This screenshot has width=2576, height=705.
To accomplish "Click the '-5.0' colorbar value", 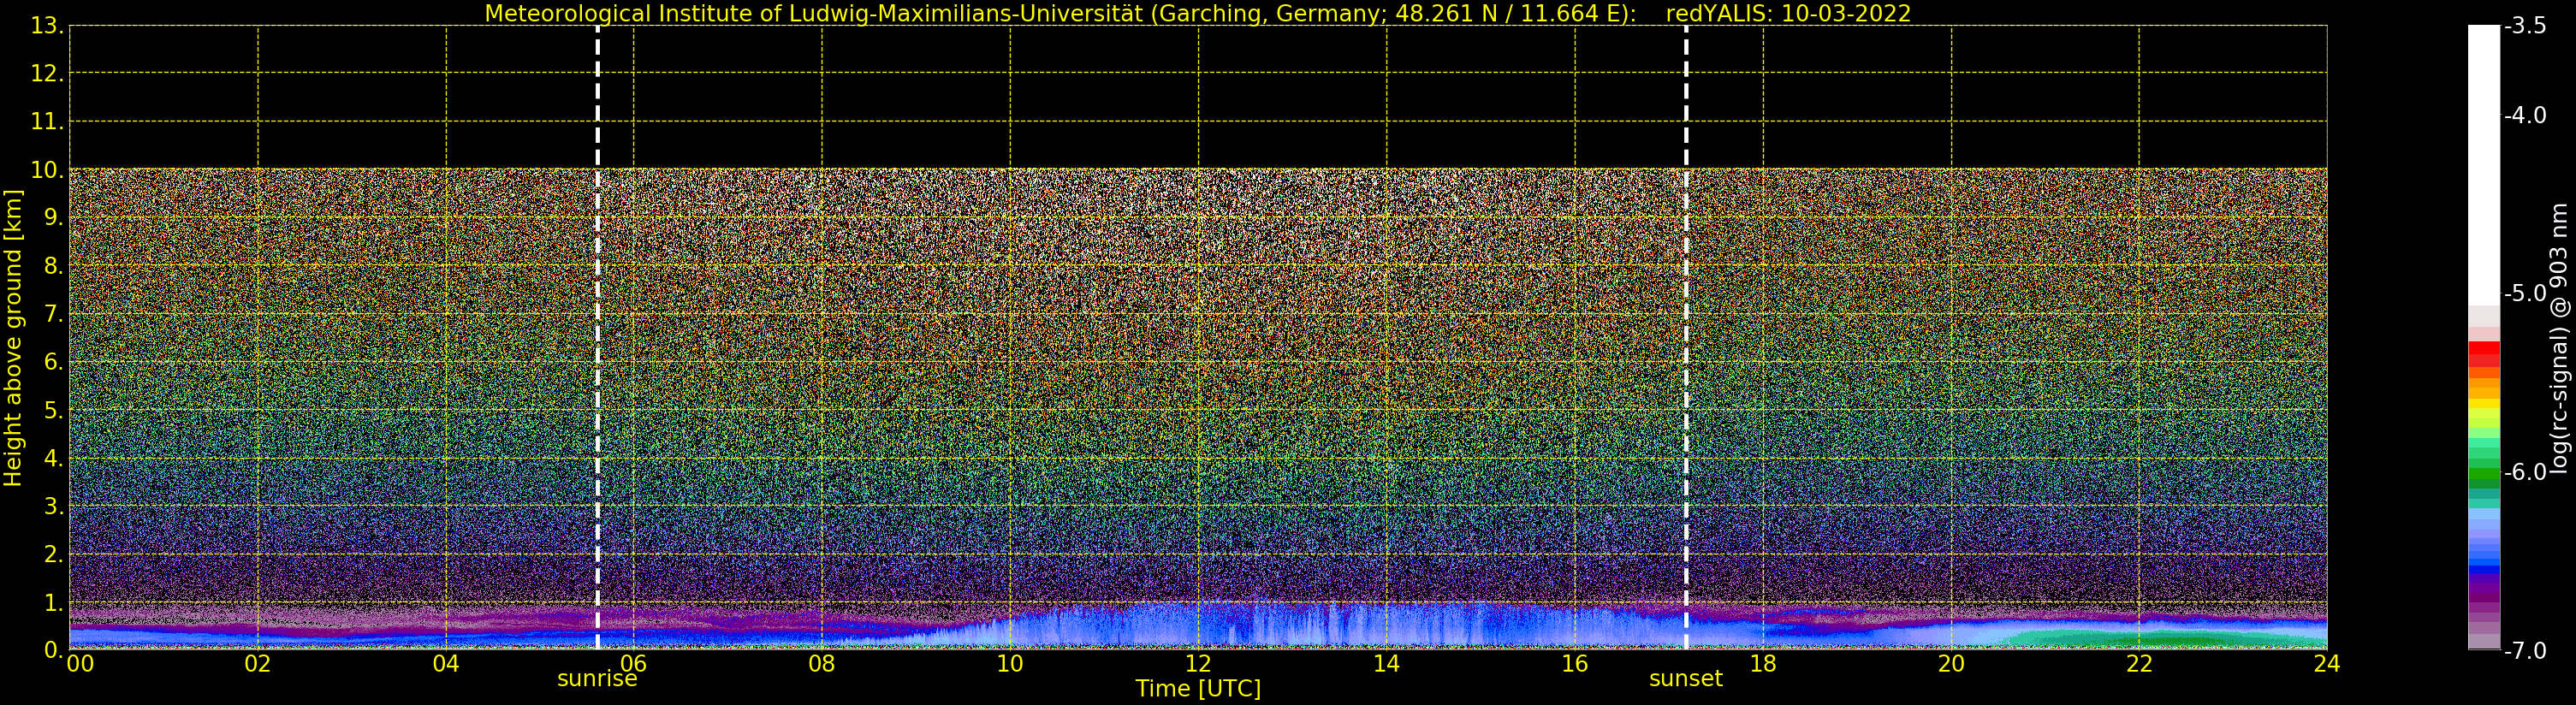I will [2525, 293].
